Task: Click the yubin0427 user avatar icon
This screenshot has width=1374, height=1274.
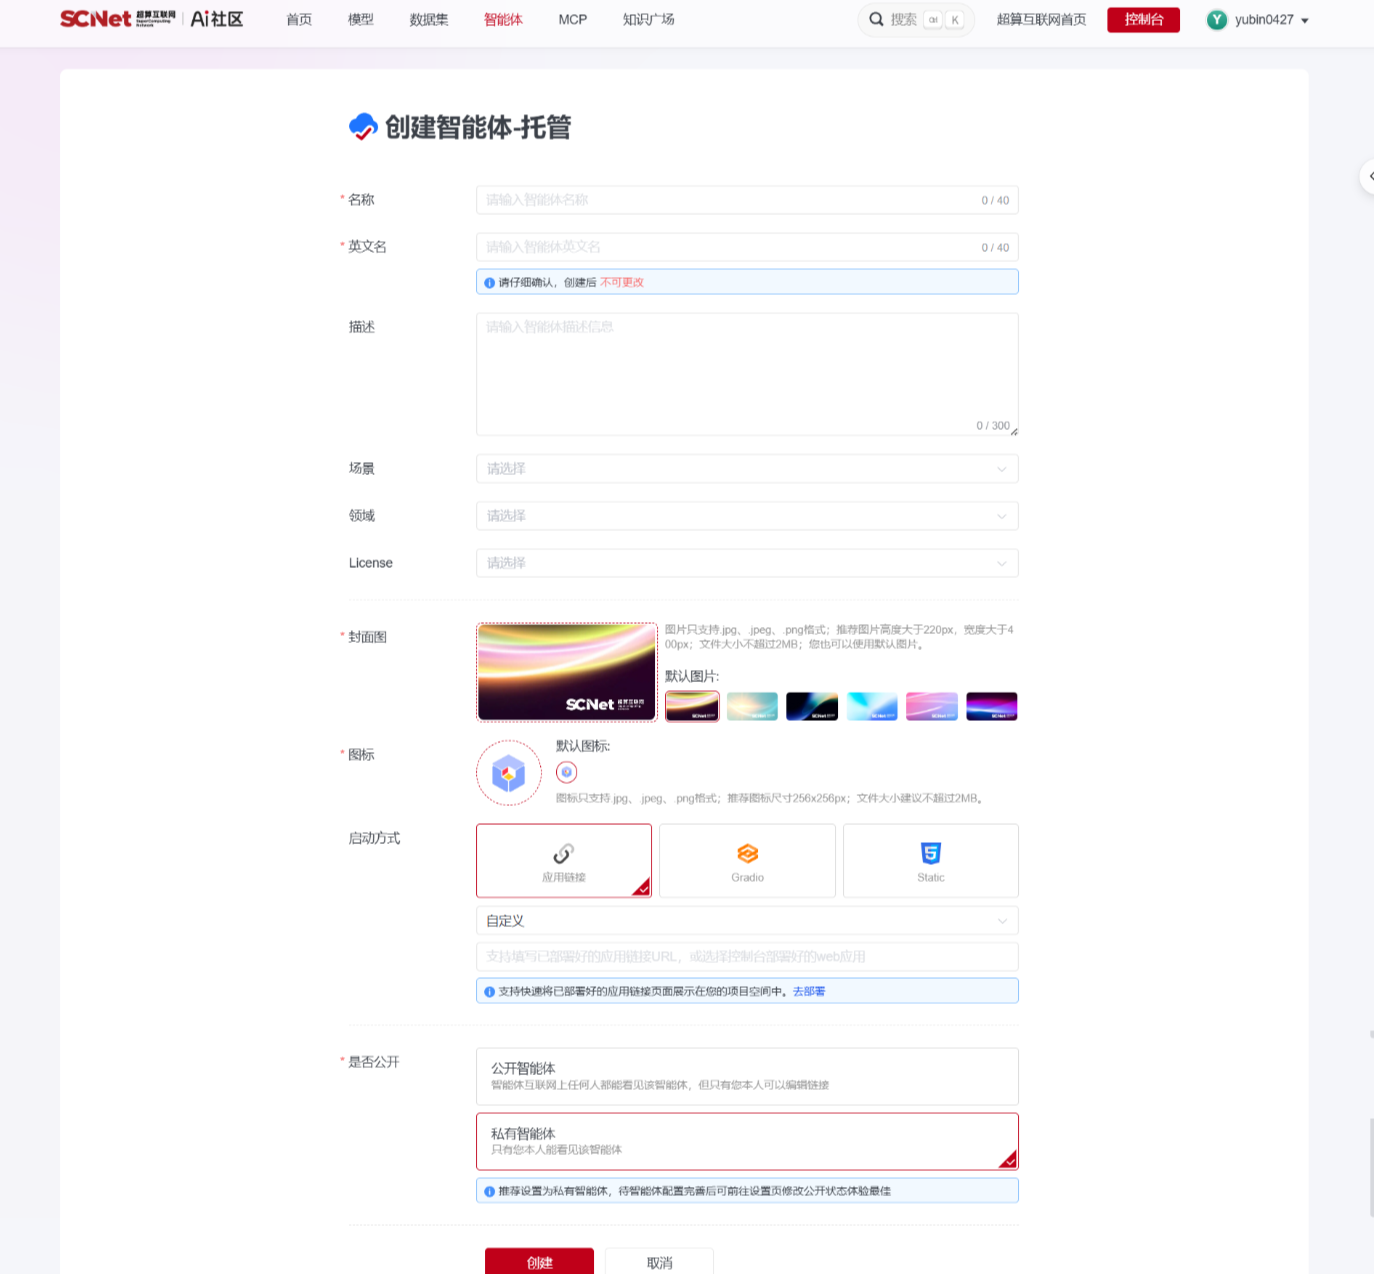Action: [x=1216, y=20]
